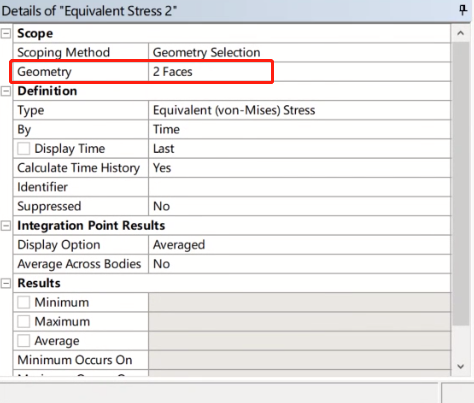Viewport: 474px width, 403px height.
Task: Click the empty Identifier field
Action: [299, 187]
